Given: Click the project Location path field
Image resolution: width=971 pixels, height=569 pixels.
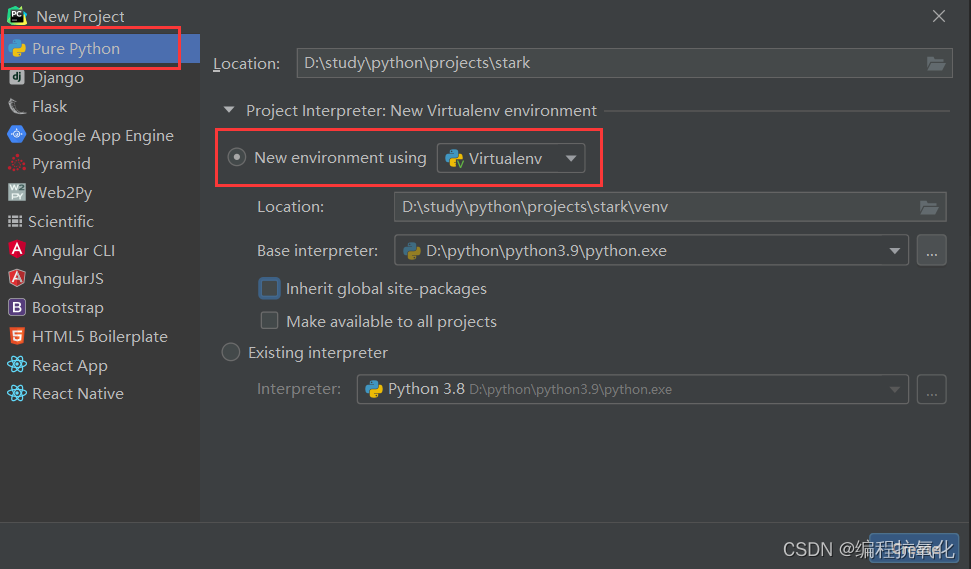Looking at the screenshot, I should click(624, 63).
